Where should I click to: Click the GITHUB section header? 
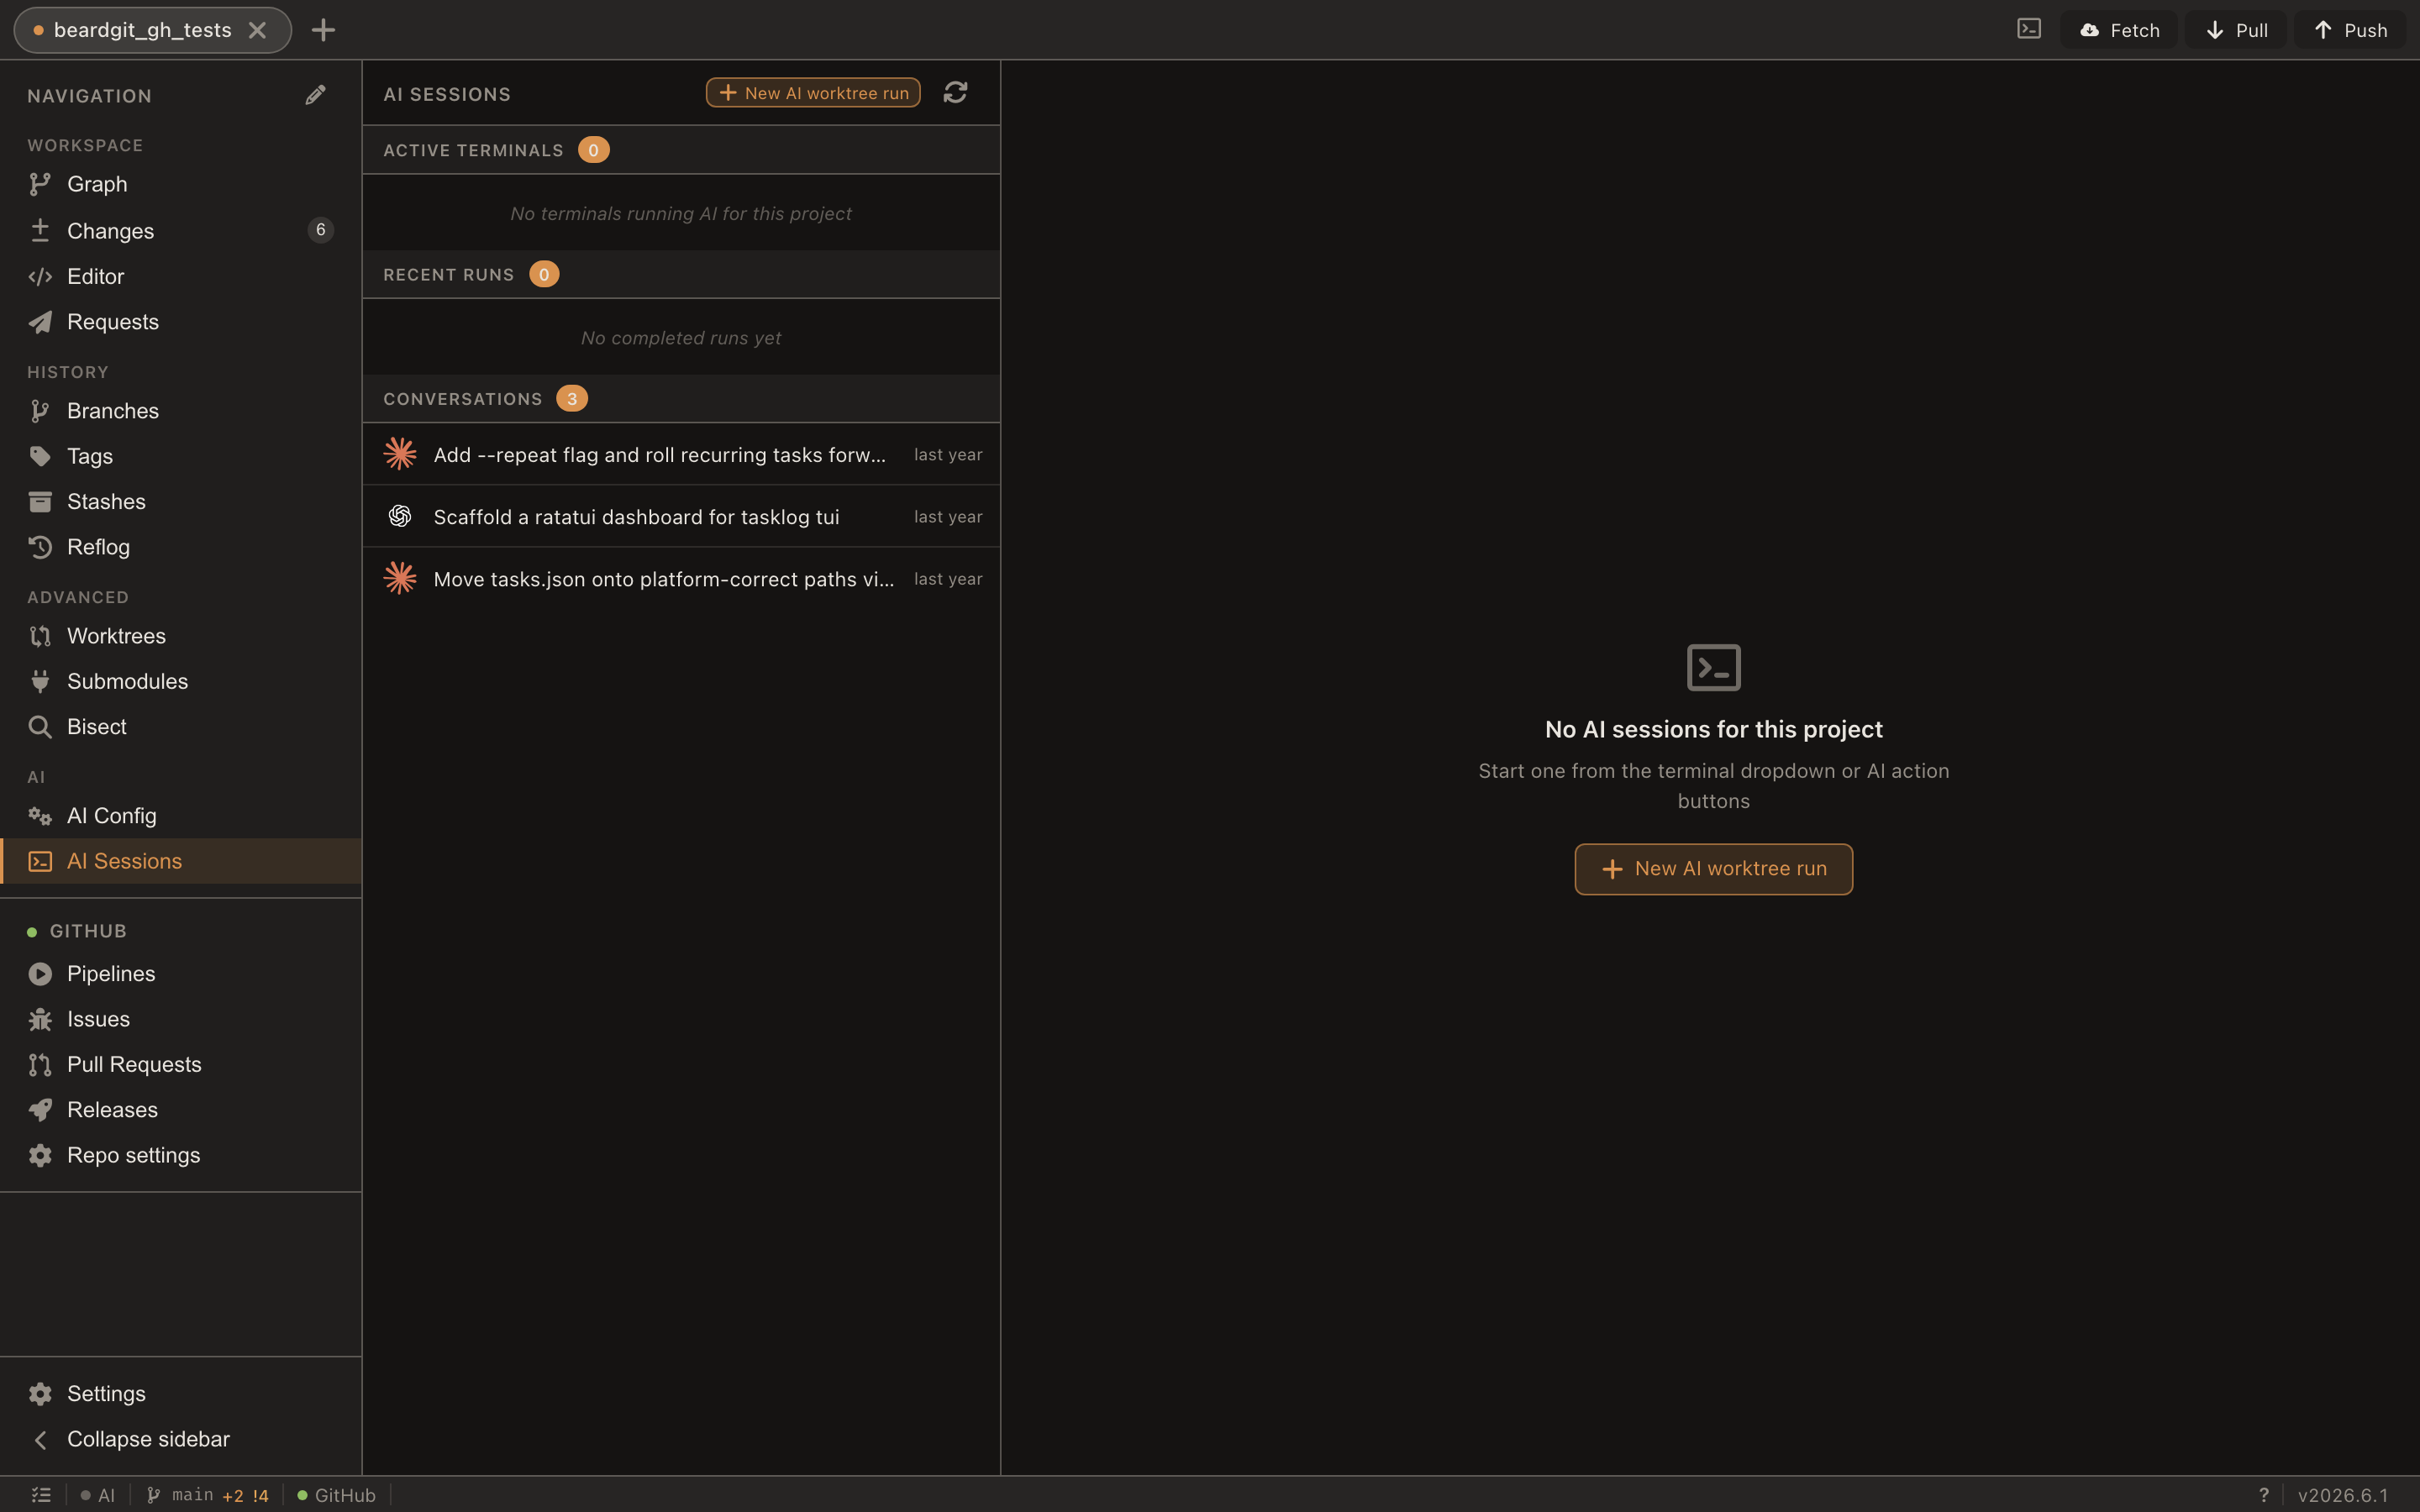tap(88, 931)
